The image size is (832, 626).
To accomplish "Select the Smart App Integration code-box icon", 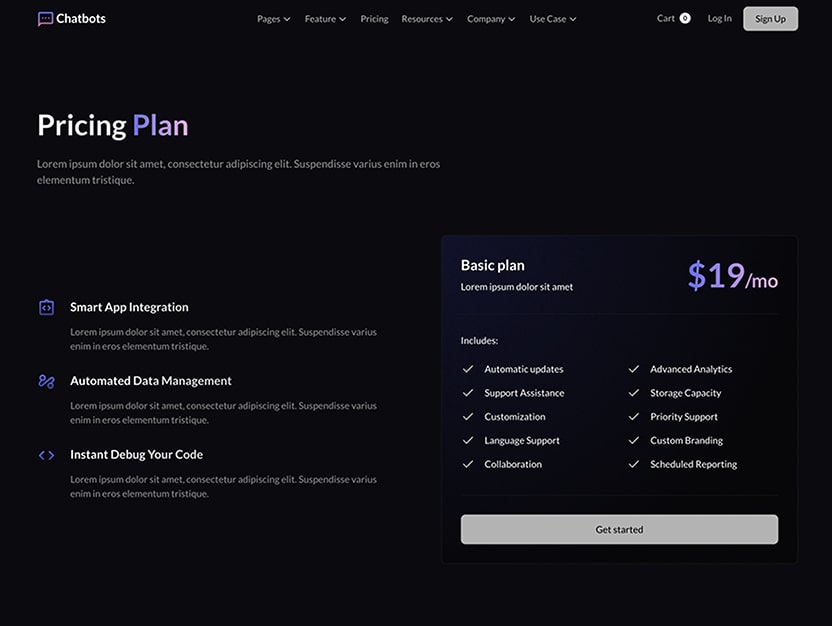I will tap(46, 307).
